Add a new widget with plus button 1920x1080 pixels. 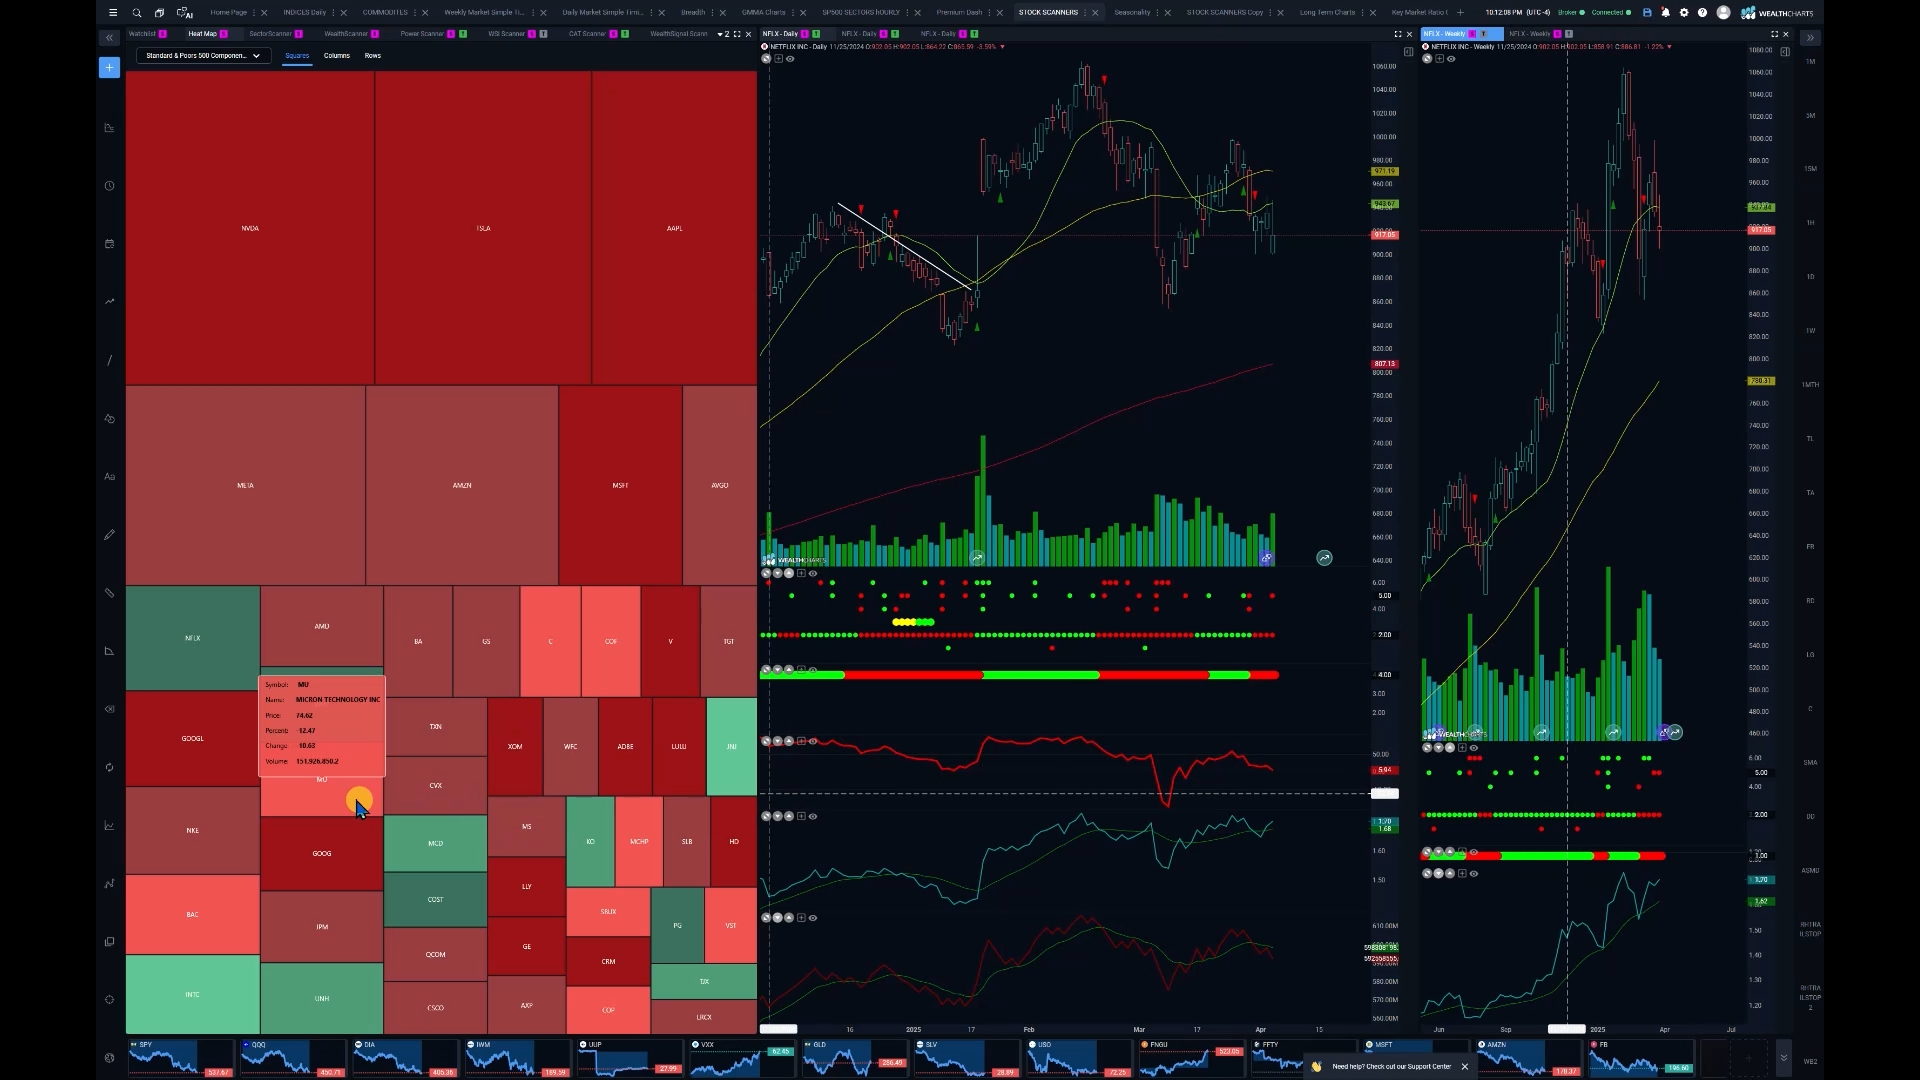110,67
